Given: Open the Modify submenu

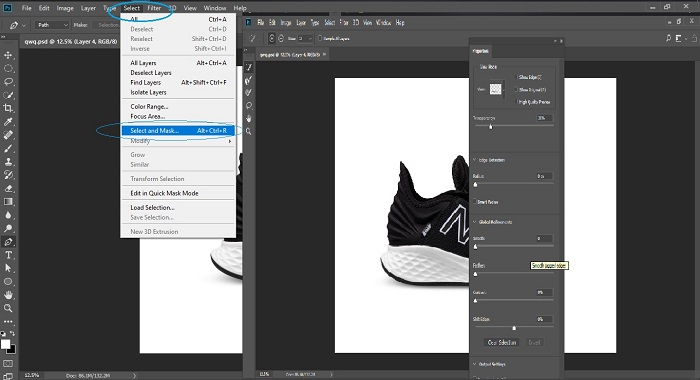Looking at the screenshot, I should click(178, 141).
